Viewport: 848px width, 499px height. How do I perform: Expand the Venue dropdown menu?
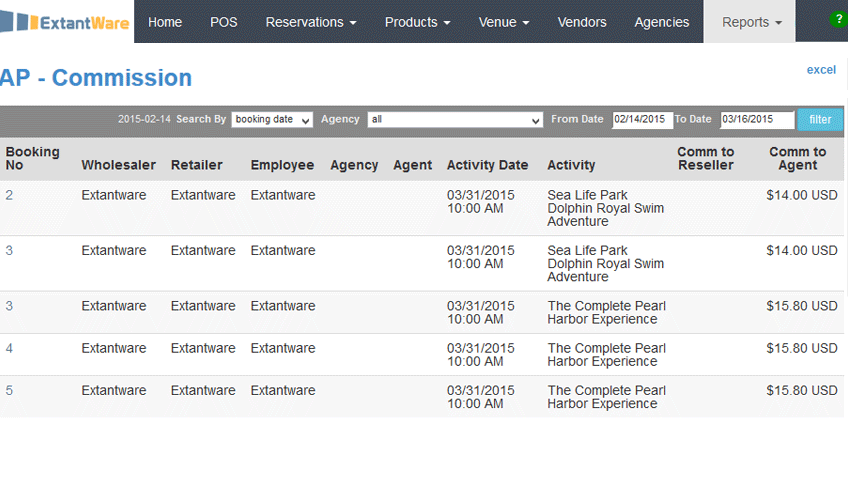coord(504,22)
